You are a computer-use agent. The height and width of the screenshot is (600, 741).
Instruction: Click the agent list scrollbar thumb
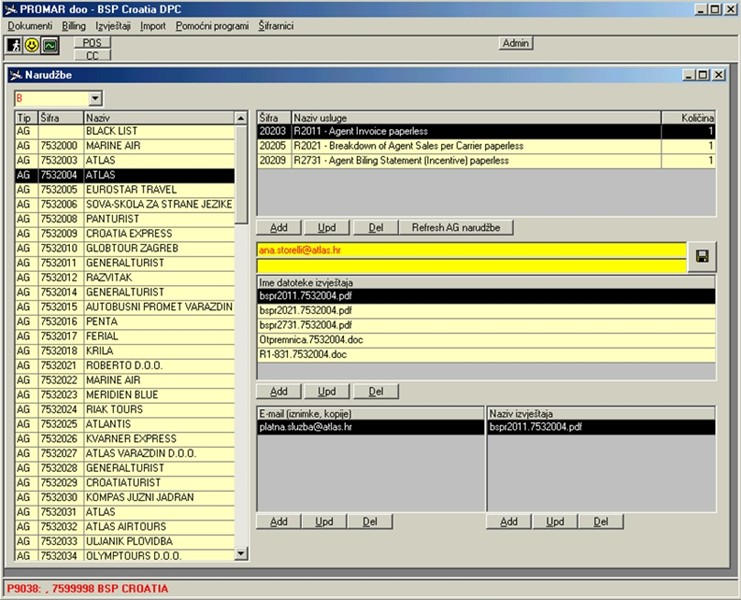pos(241,174)
